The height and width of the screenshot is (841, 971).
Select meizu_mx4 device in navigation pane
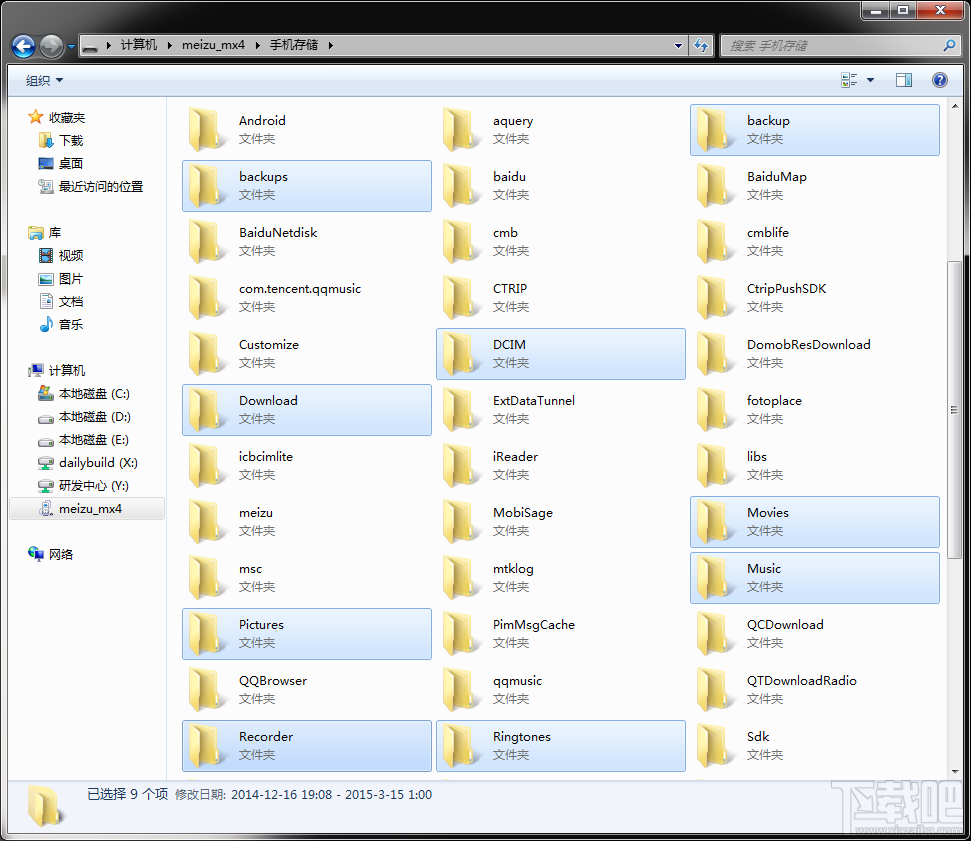[87, 509]
